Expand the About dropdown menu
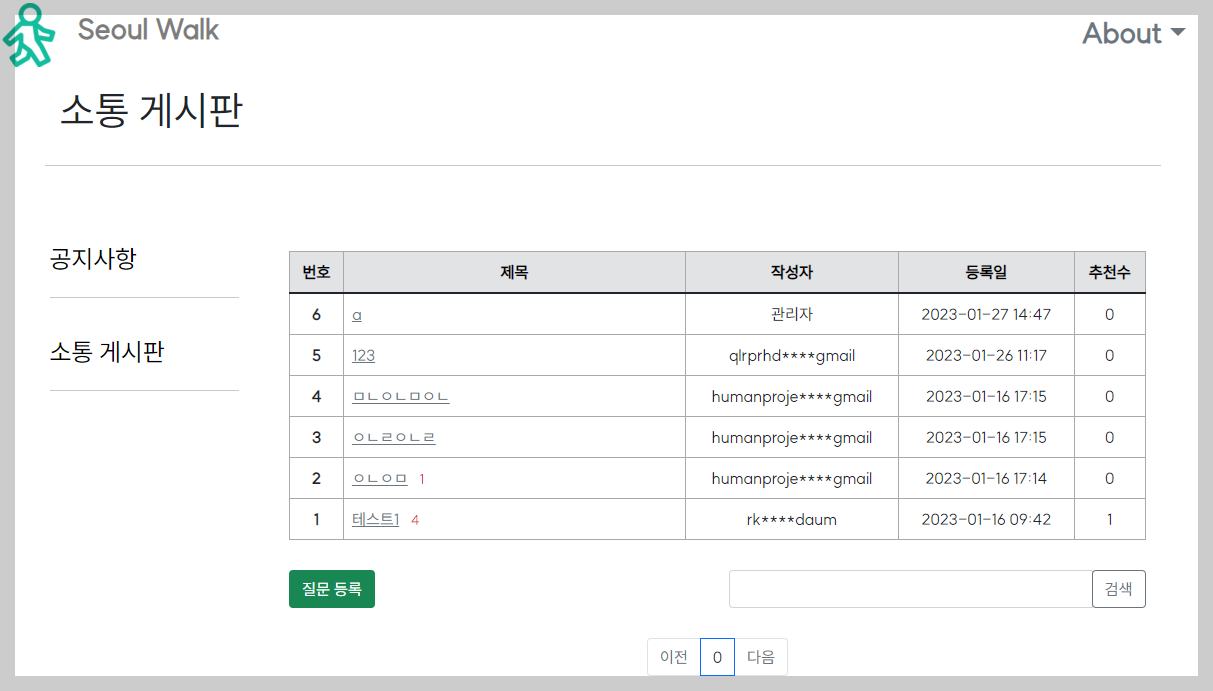 pyautogui.click(x=1122, y=33)
